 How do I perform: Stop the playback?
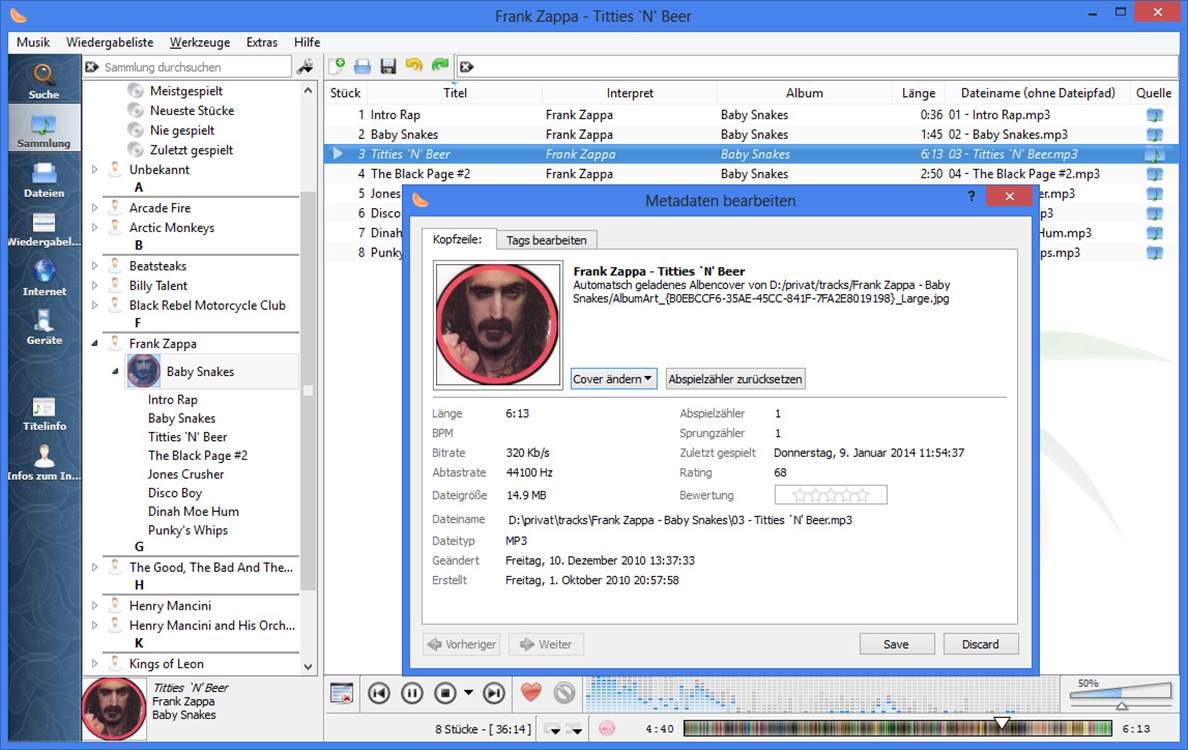tap(446, 693)
